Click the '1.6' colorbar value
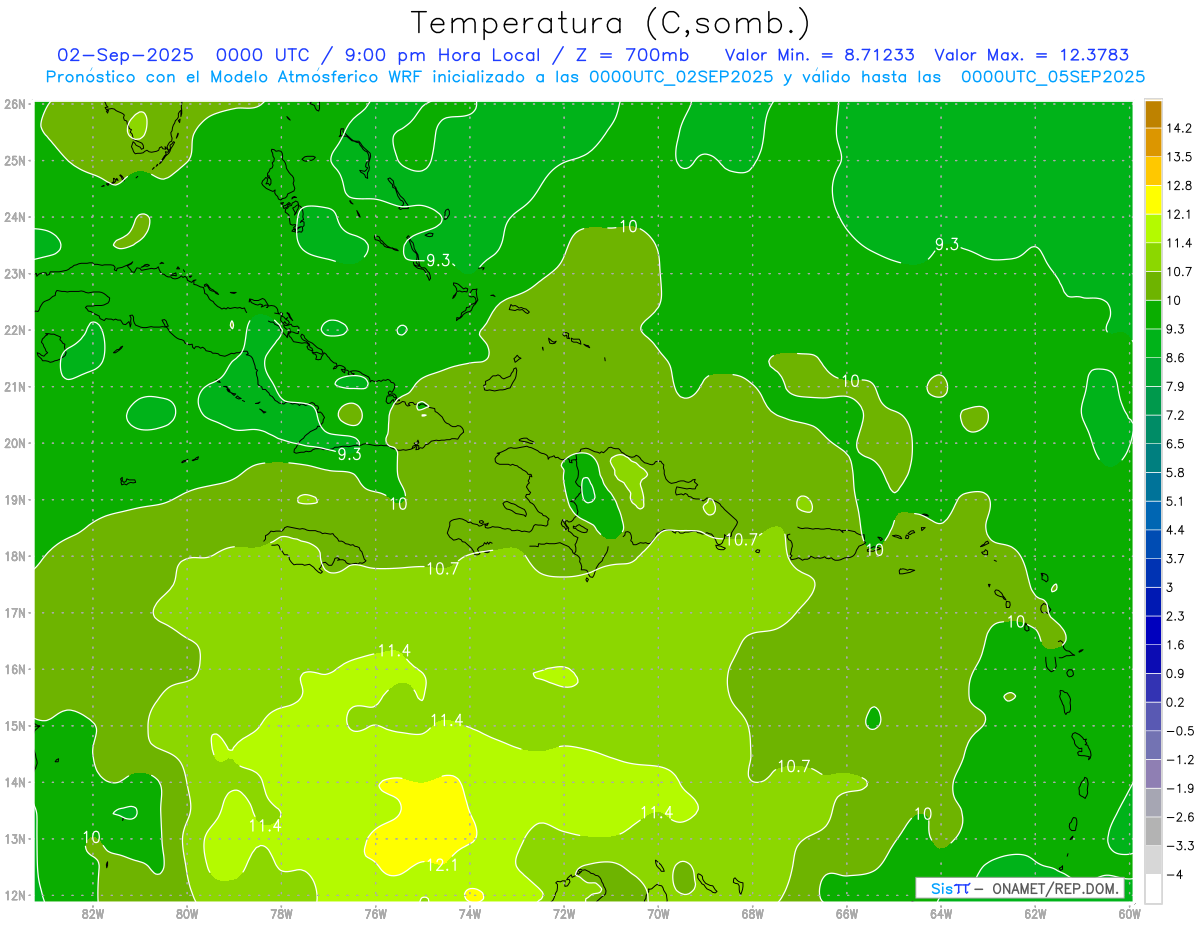 (x=1175, y=645)
